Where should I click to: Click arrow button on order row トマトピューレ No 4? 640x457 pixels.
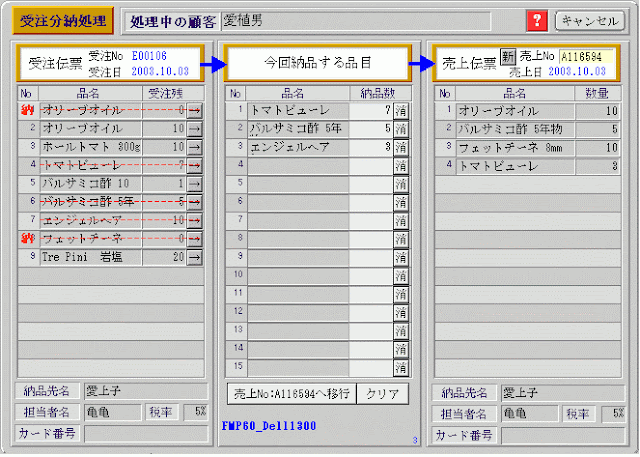click(195, 166)
